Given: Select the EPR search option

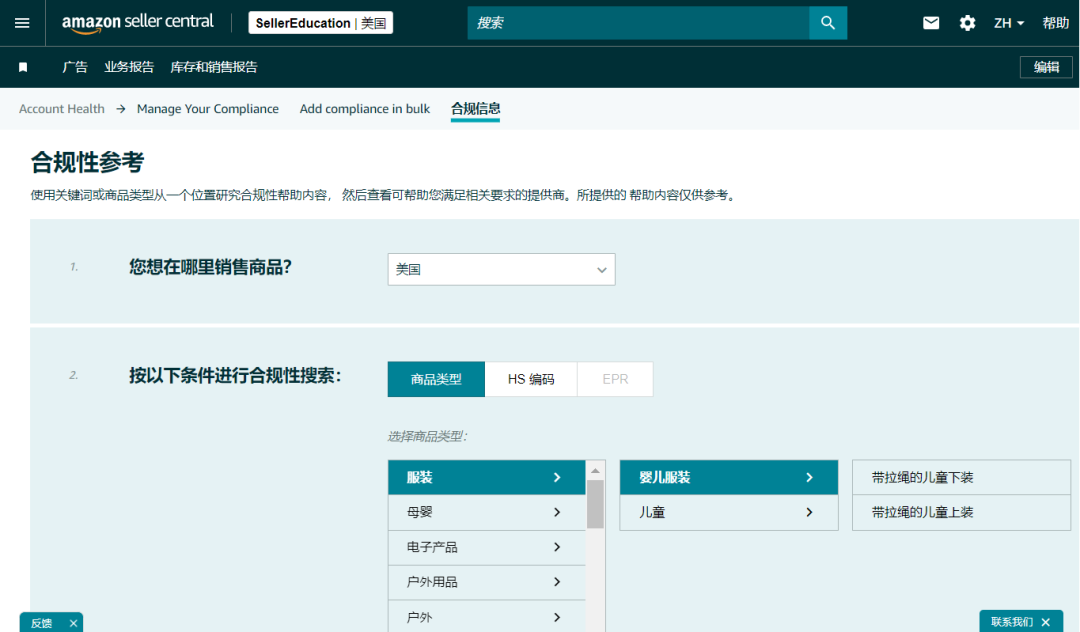Looking at the screenshot, I should [614, 379].
